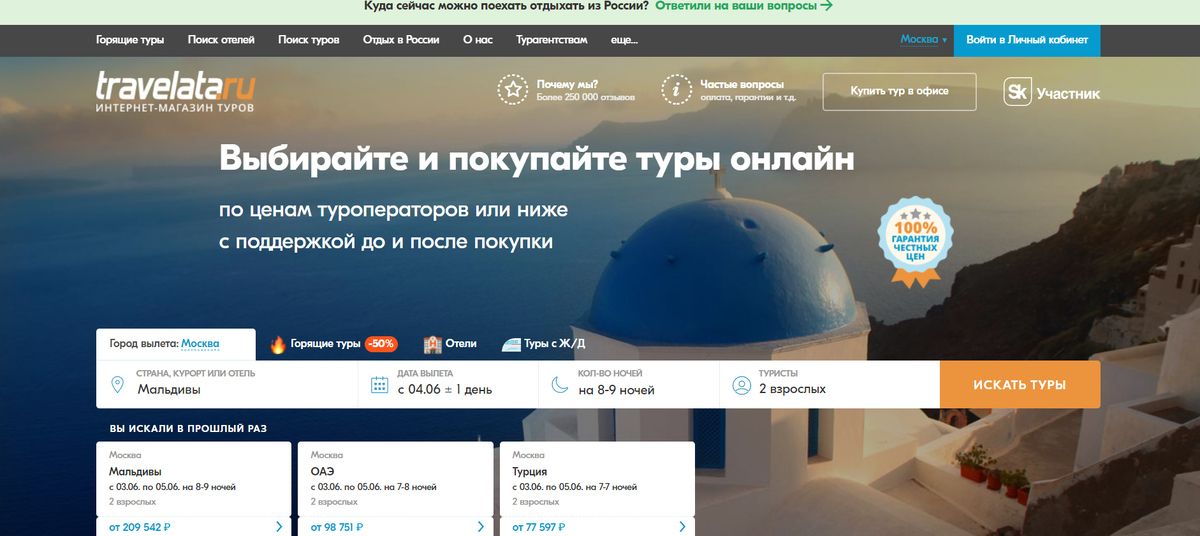Click the price от 77 597 ₽
This screenshot has width=1200, height=536.
pos(538,527)
